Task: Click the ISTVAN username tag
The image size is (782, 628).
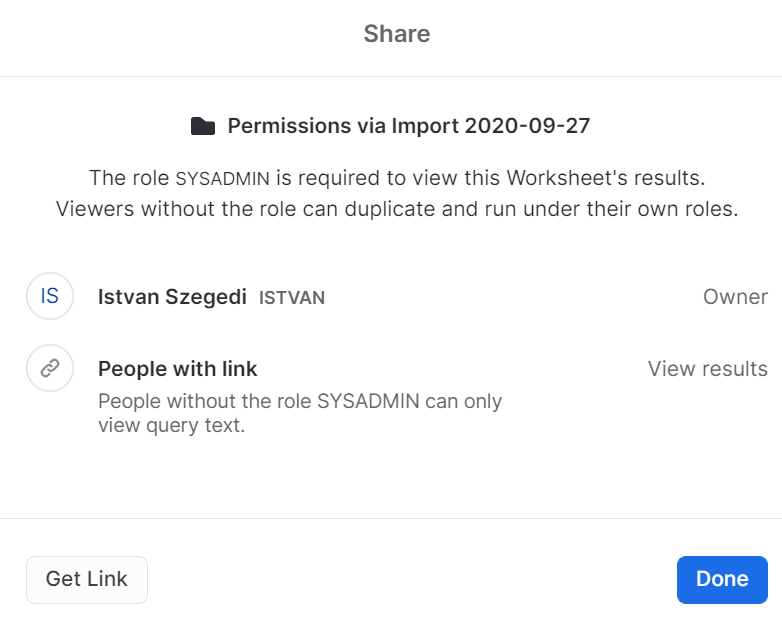Action: click(x=292, y=298)
